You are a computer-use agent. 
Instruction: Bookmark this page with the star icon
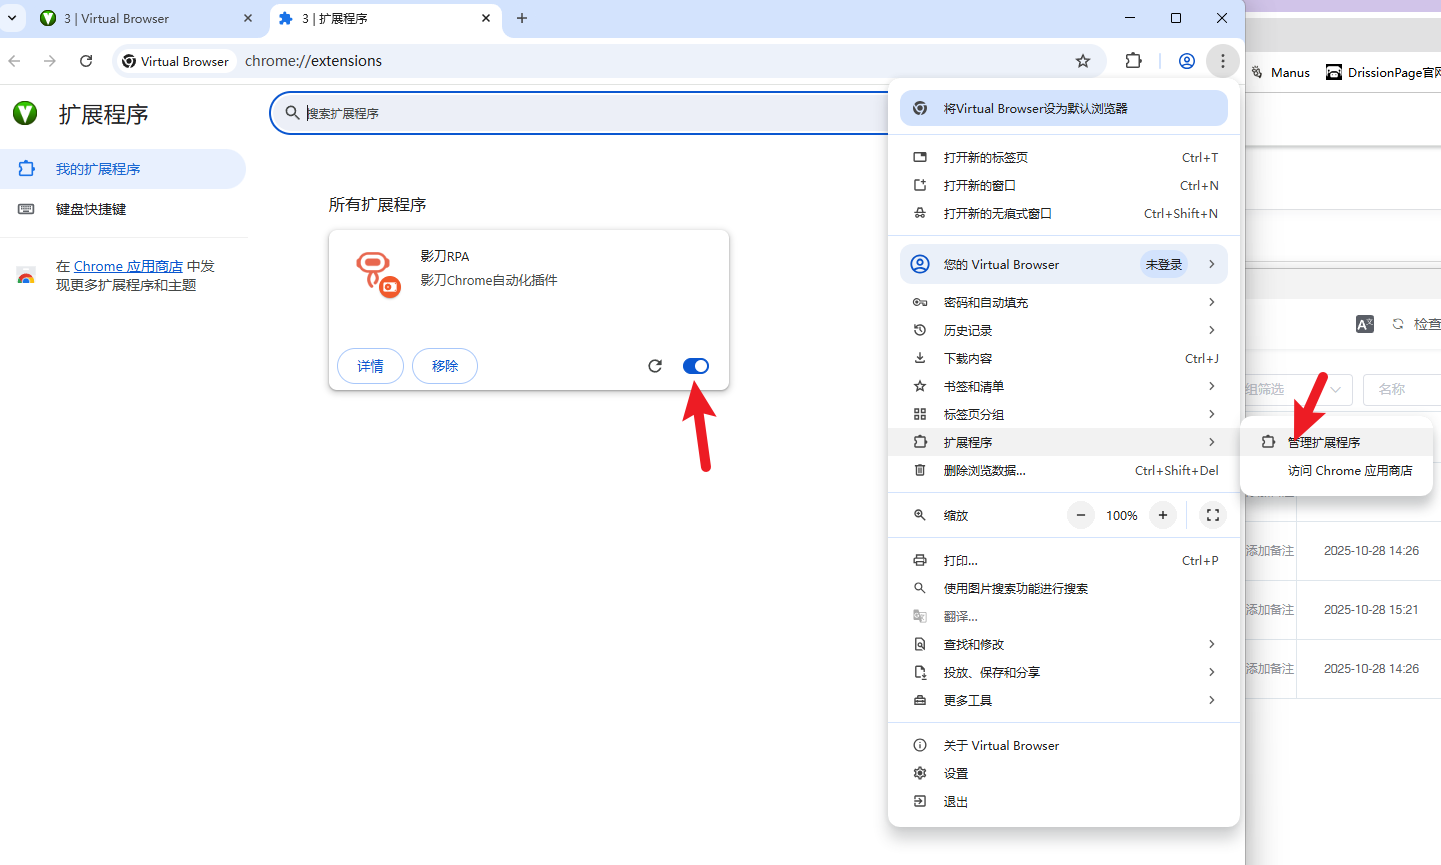pyautogui.click(x=1083, y=61)
